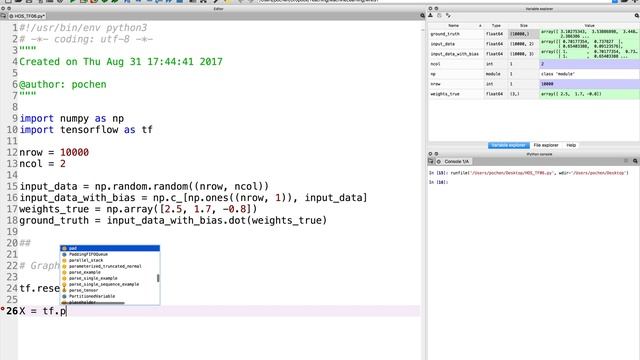Screen dimensions: 640x360
Task: Select the input_data_with_bias variable row
Action: pyautogui.click(x=533, y=54)
